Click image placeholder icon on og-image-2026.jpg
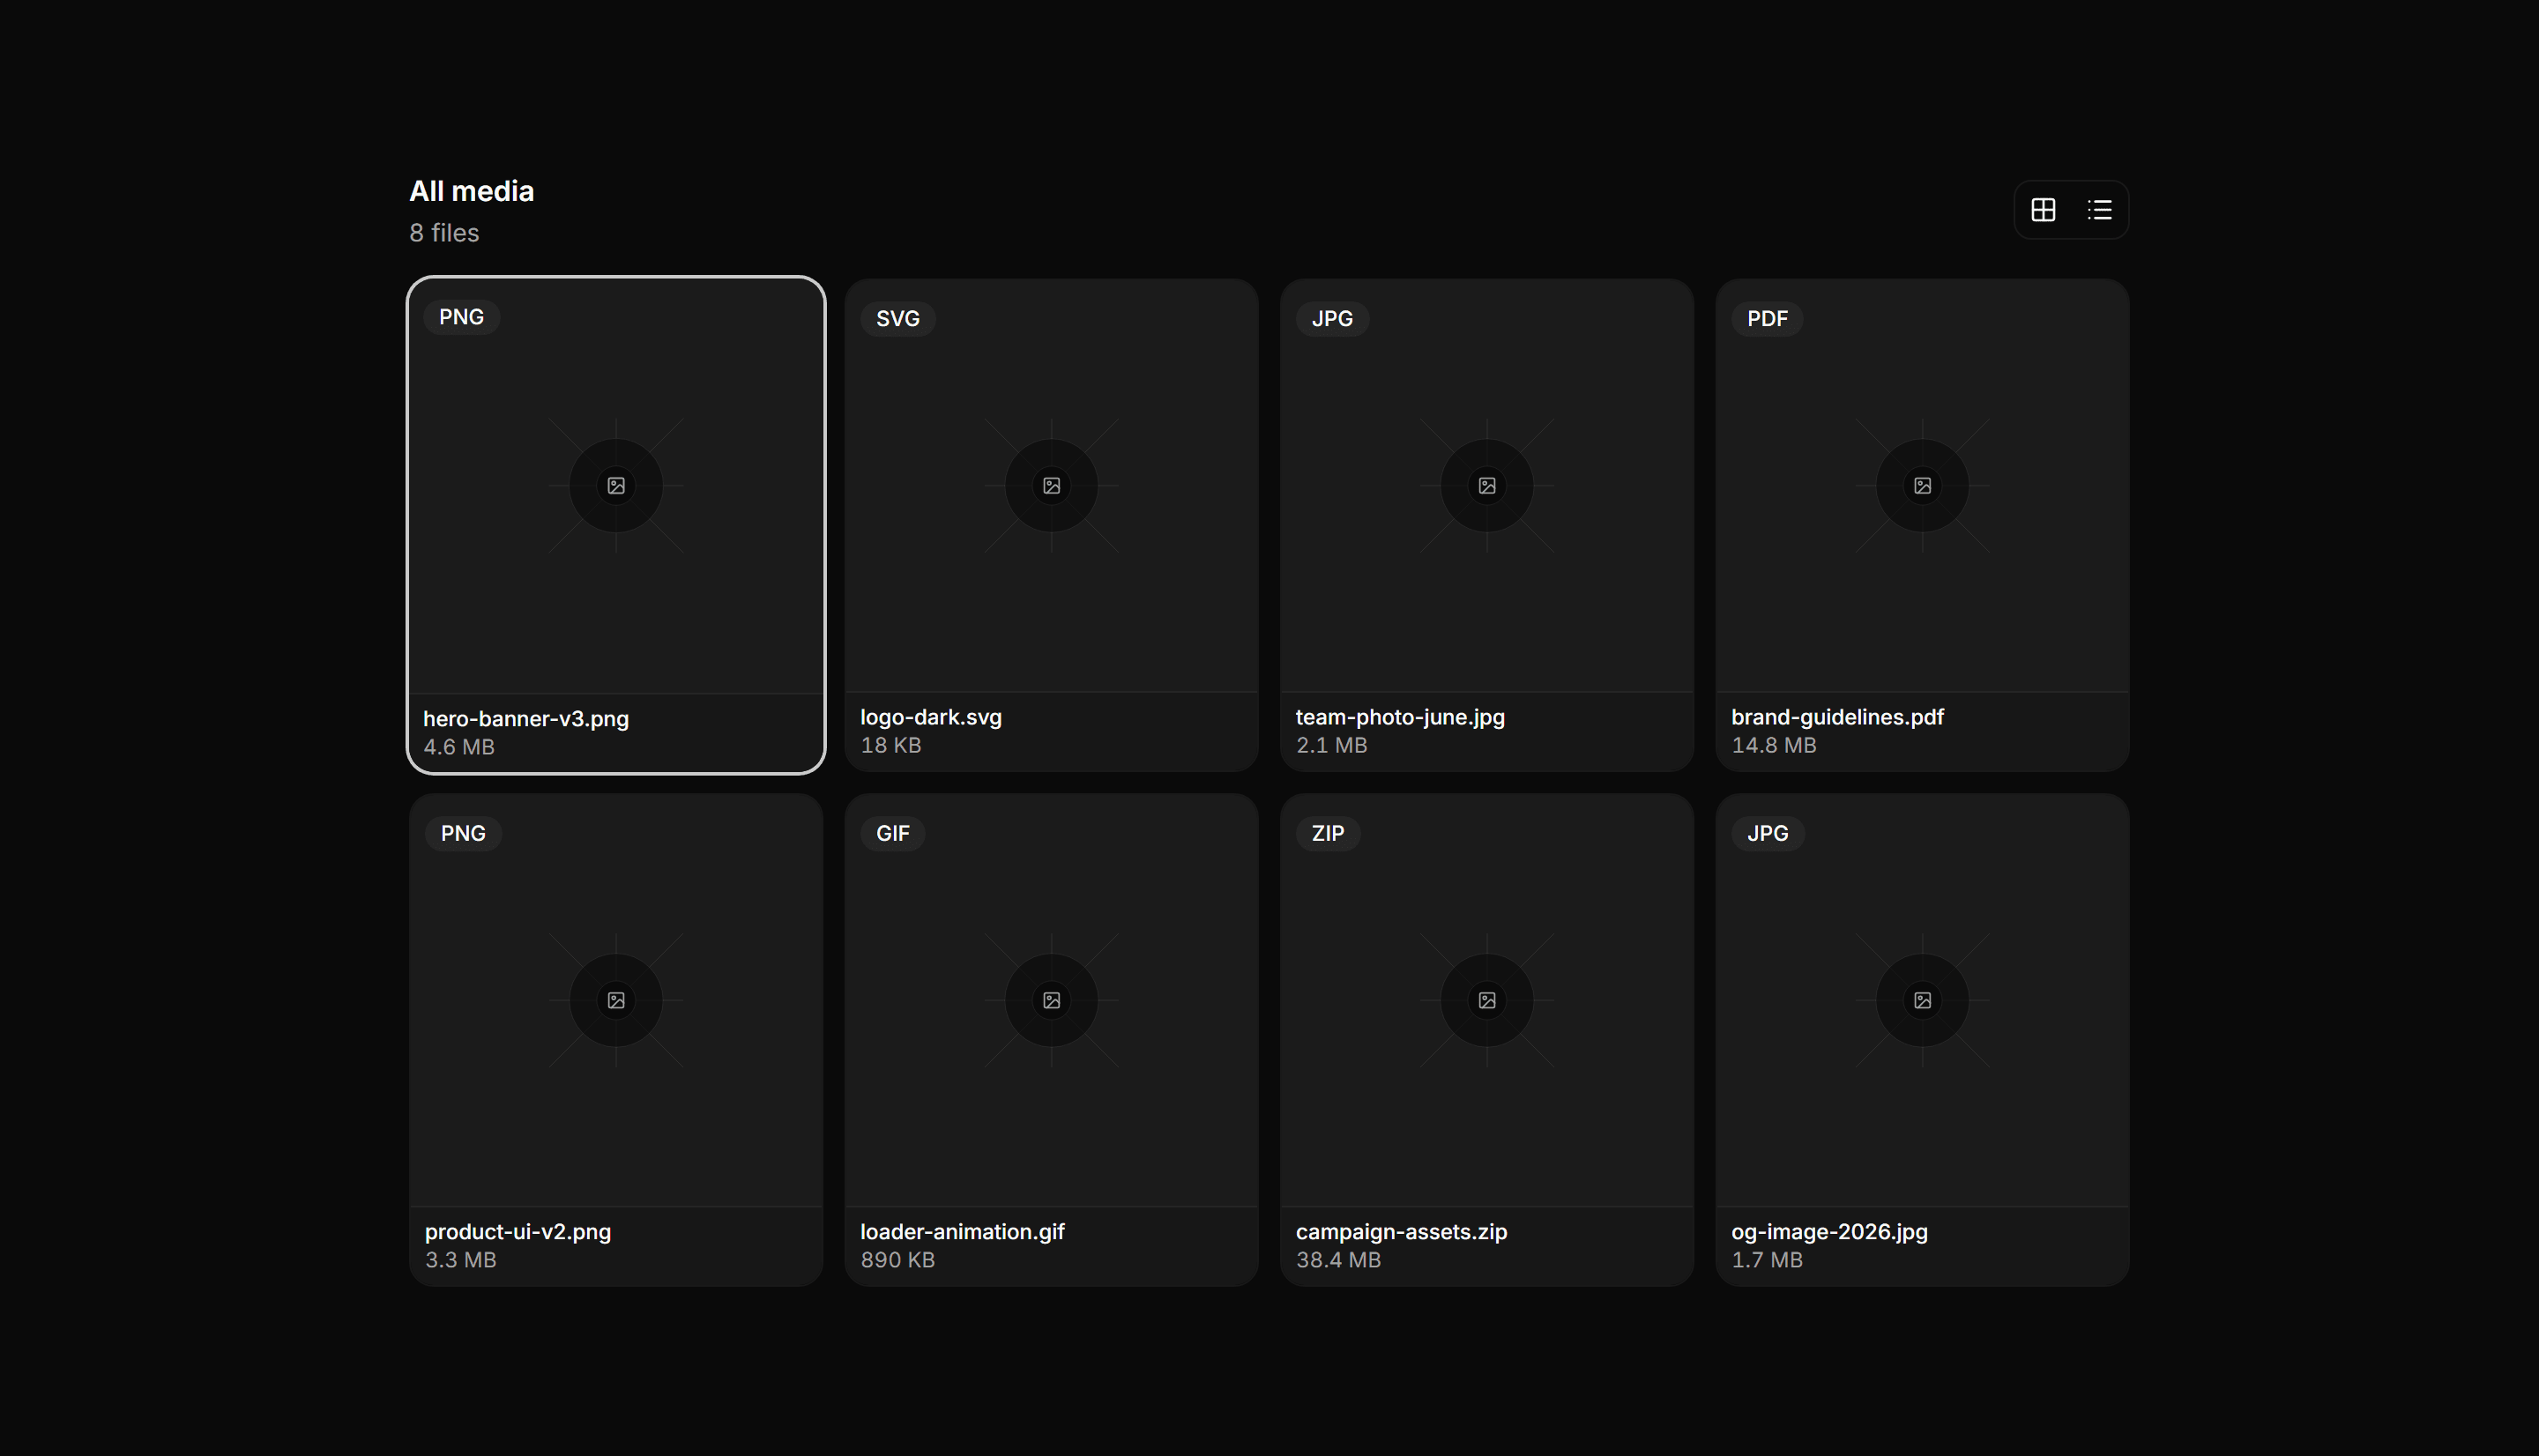The image size is (2539, 1456). click(1922, 1000)
